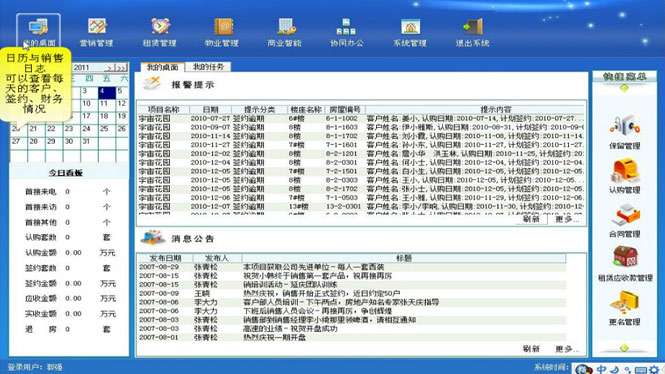Viewport: 665px width, 374px height.
Task: Switch to the 我的任务 tab
Action: click(208, 67)
